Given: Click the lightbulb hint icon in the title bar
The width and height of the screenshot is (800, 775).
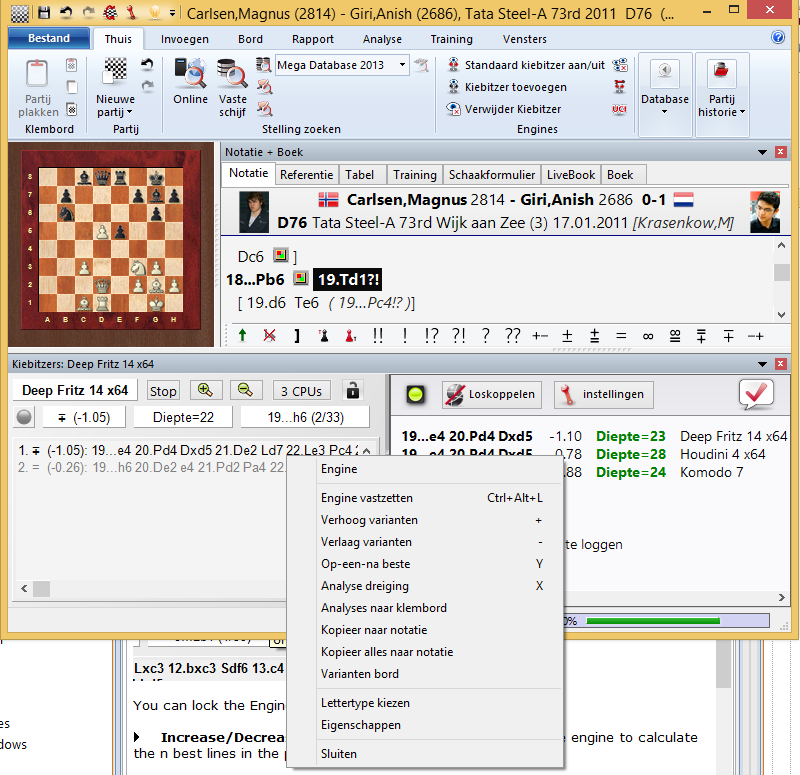Looking at the screenshot, I should coord(154,12).
